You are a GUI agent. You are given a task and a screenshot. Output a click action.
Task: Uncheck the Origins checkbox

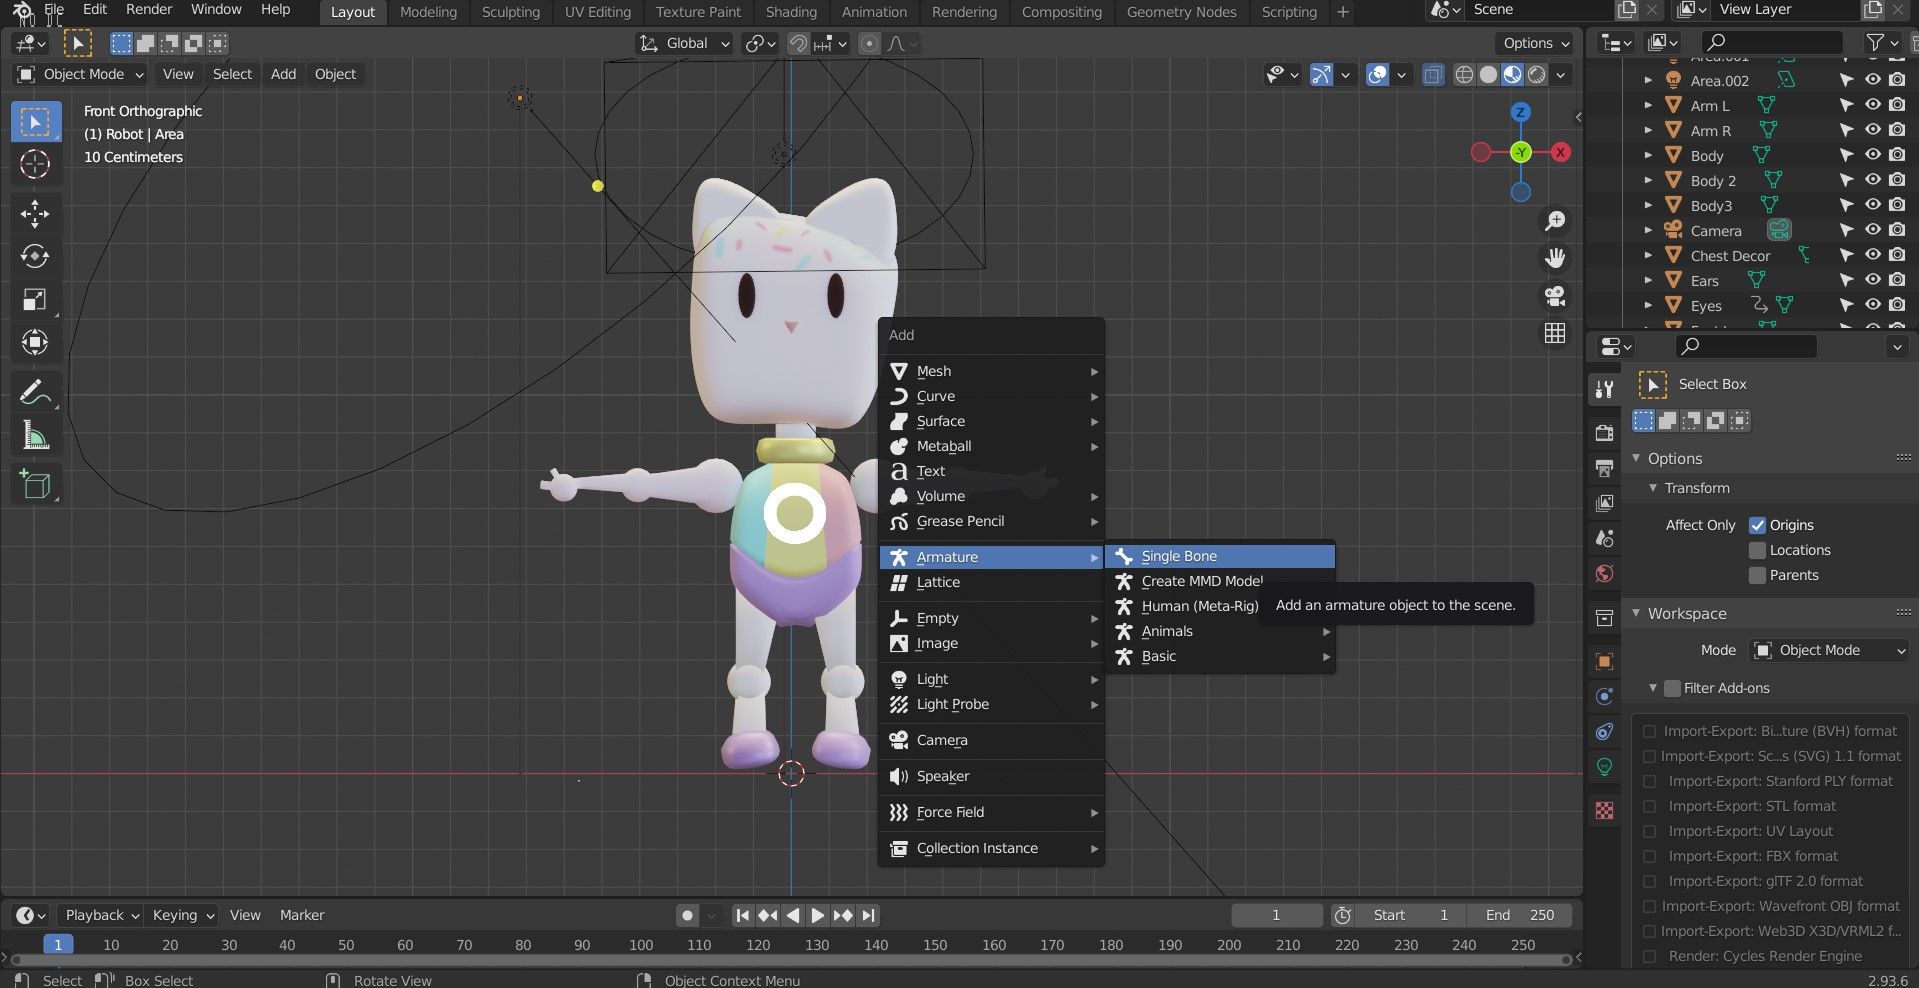point(1757,525)
